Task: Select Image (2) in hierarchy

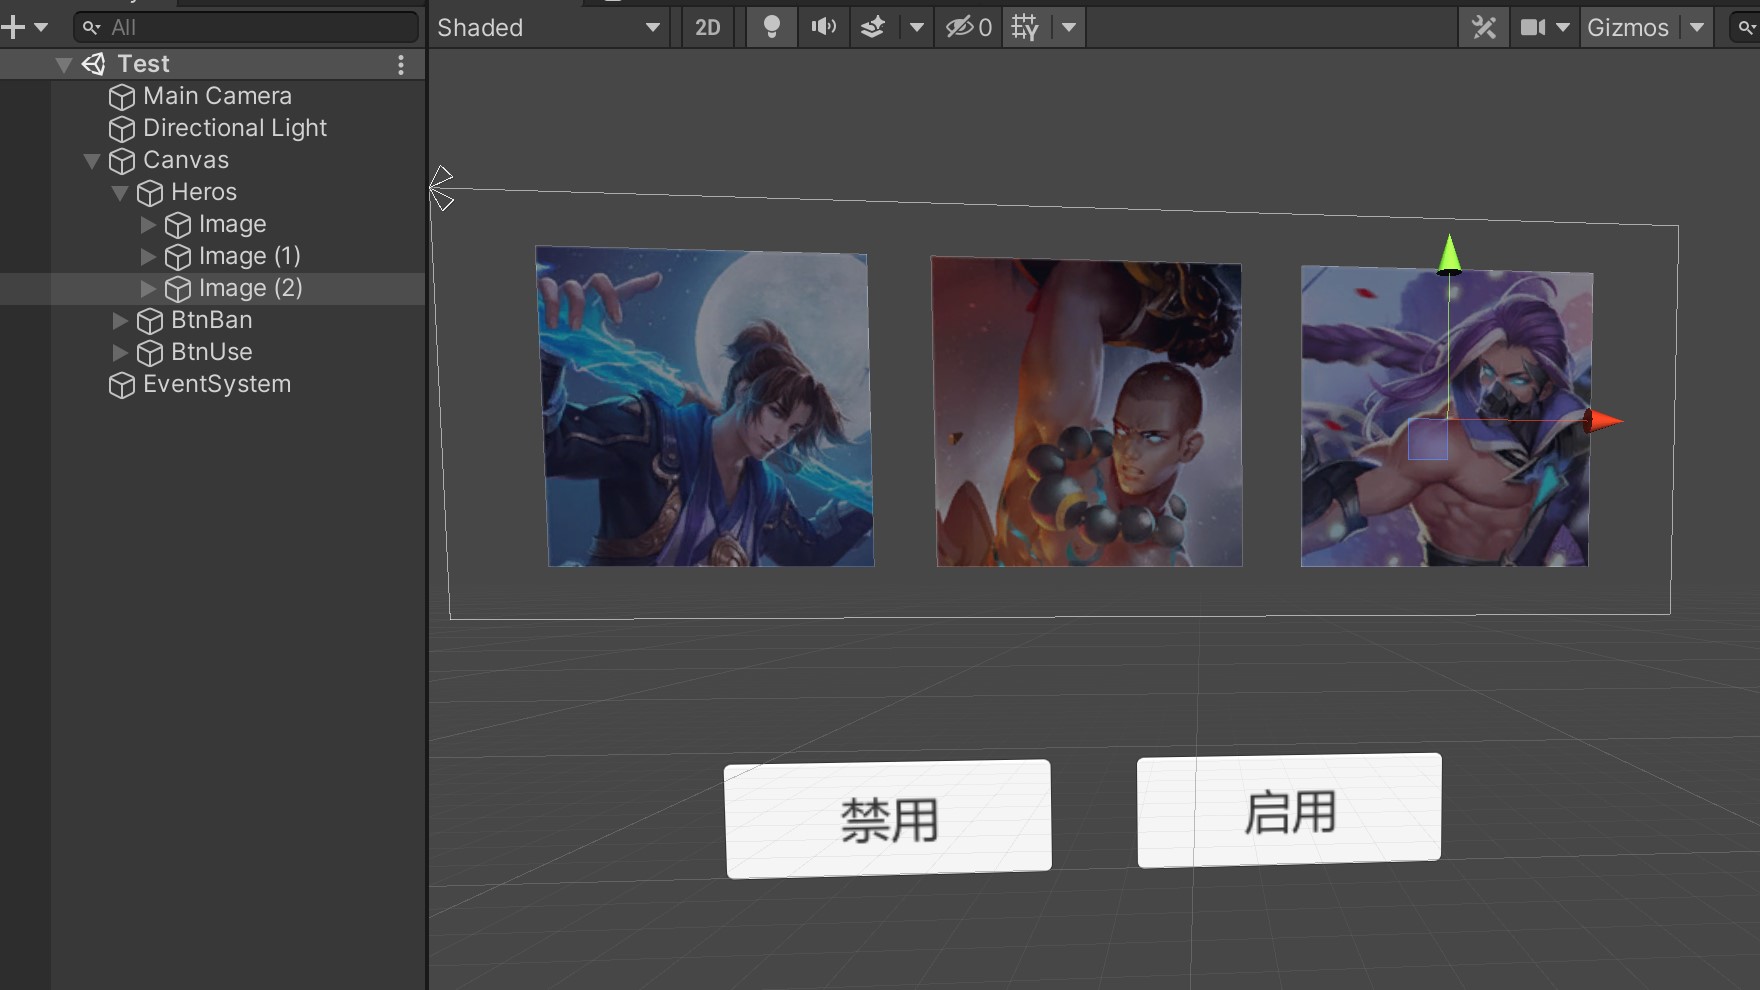Action: point(250,288)
